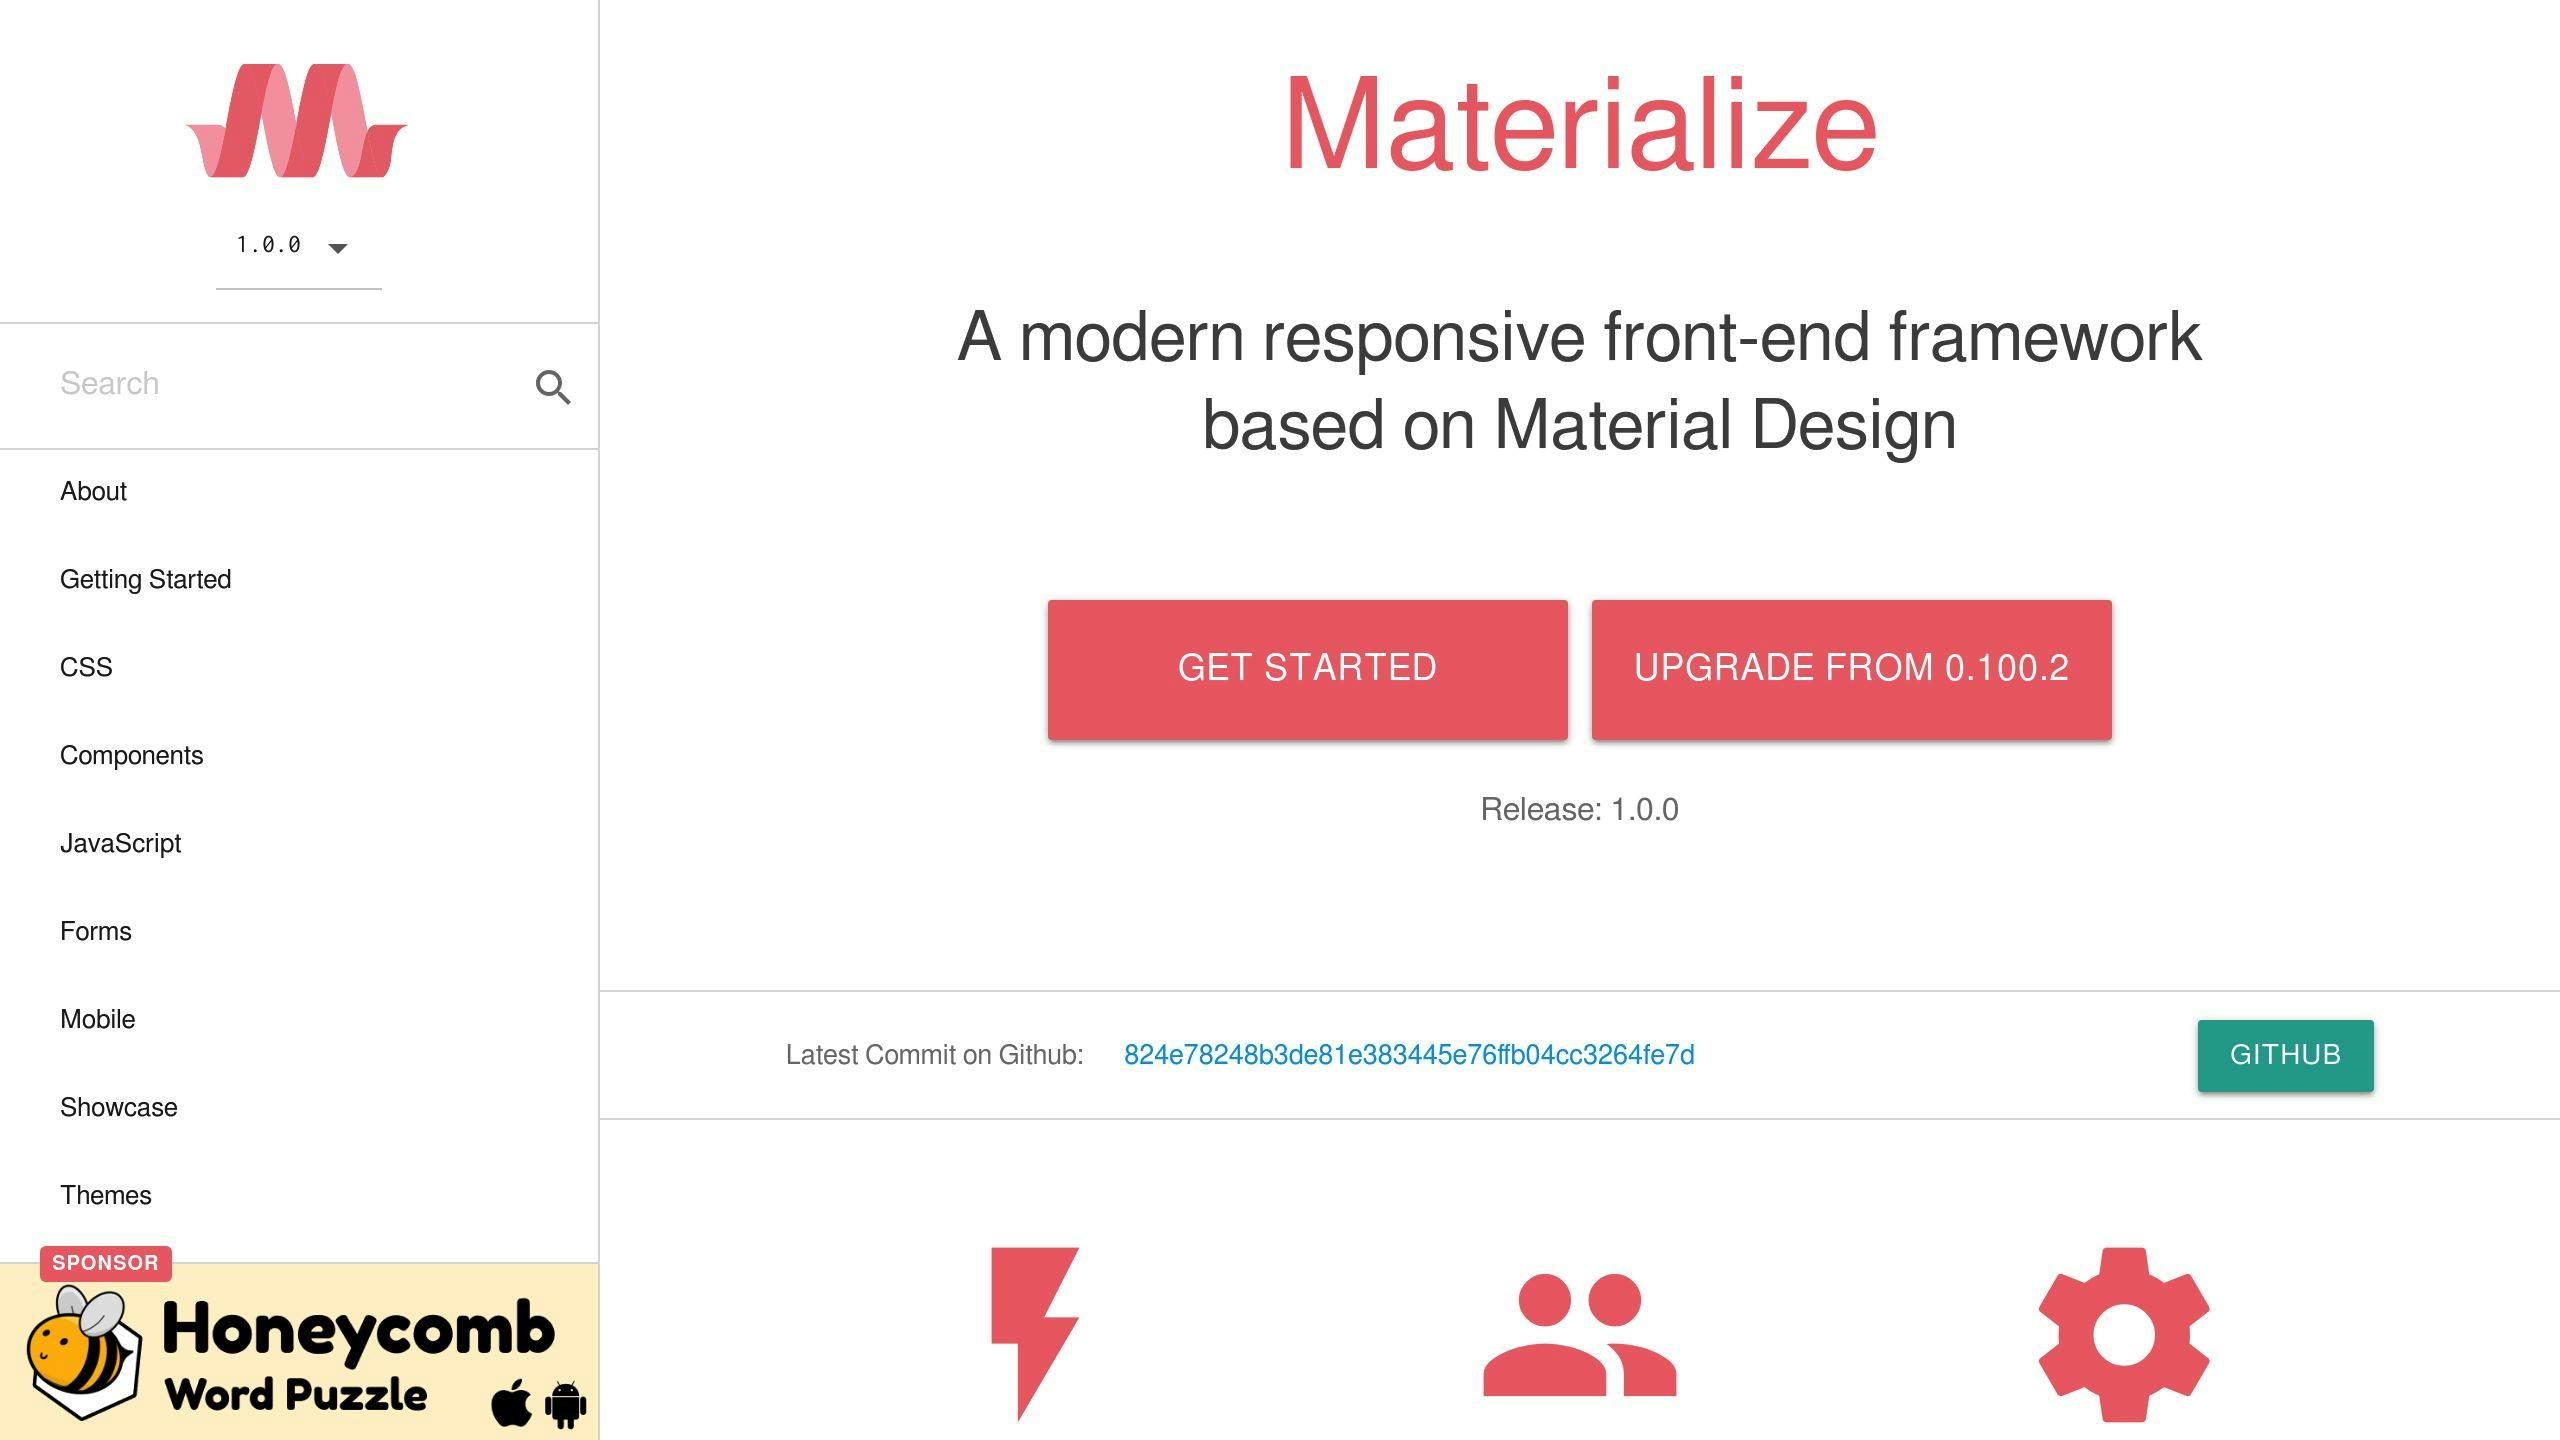Screen dimensions: 2560x1440
Task: Click inside the Search input field
Action: (250, 383)
